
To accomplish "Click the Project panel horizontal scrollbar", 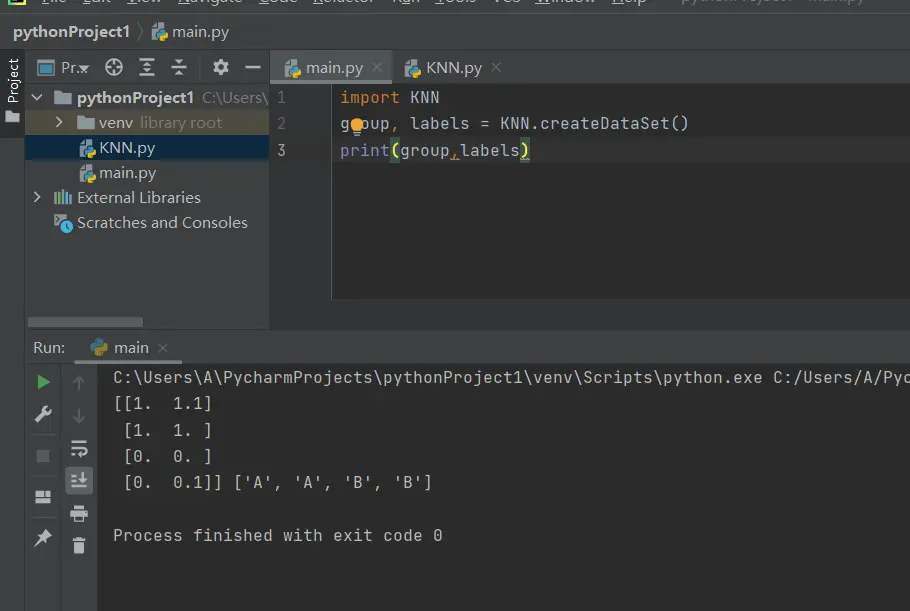I will [x=85, y=321].
